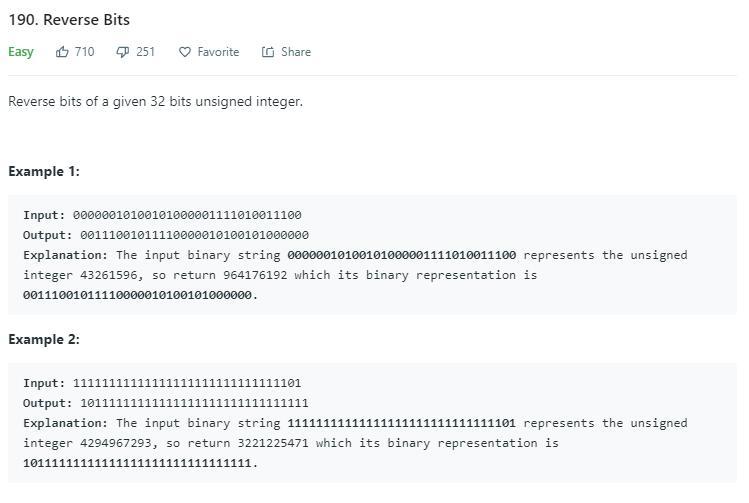The width and height of the screenshot is (749, 503).
Task: Click the problem description sentence
Action: (155, 101)
